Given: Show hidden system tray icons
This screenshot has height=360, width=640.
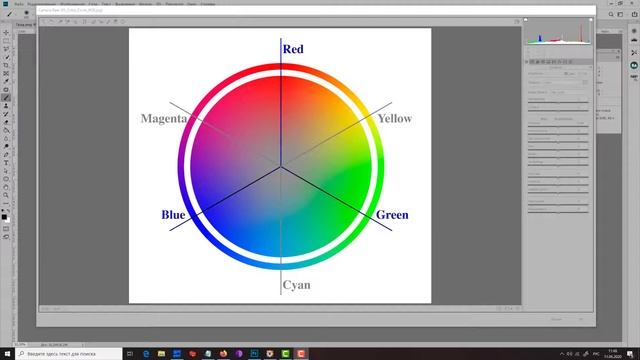Looking at the screenshot, I should pos(562,354).
